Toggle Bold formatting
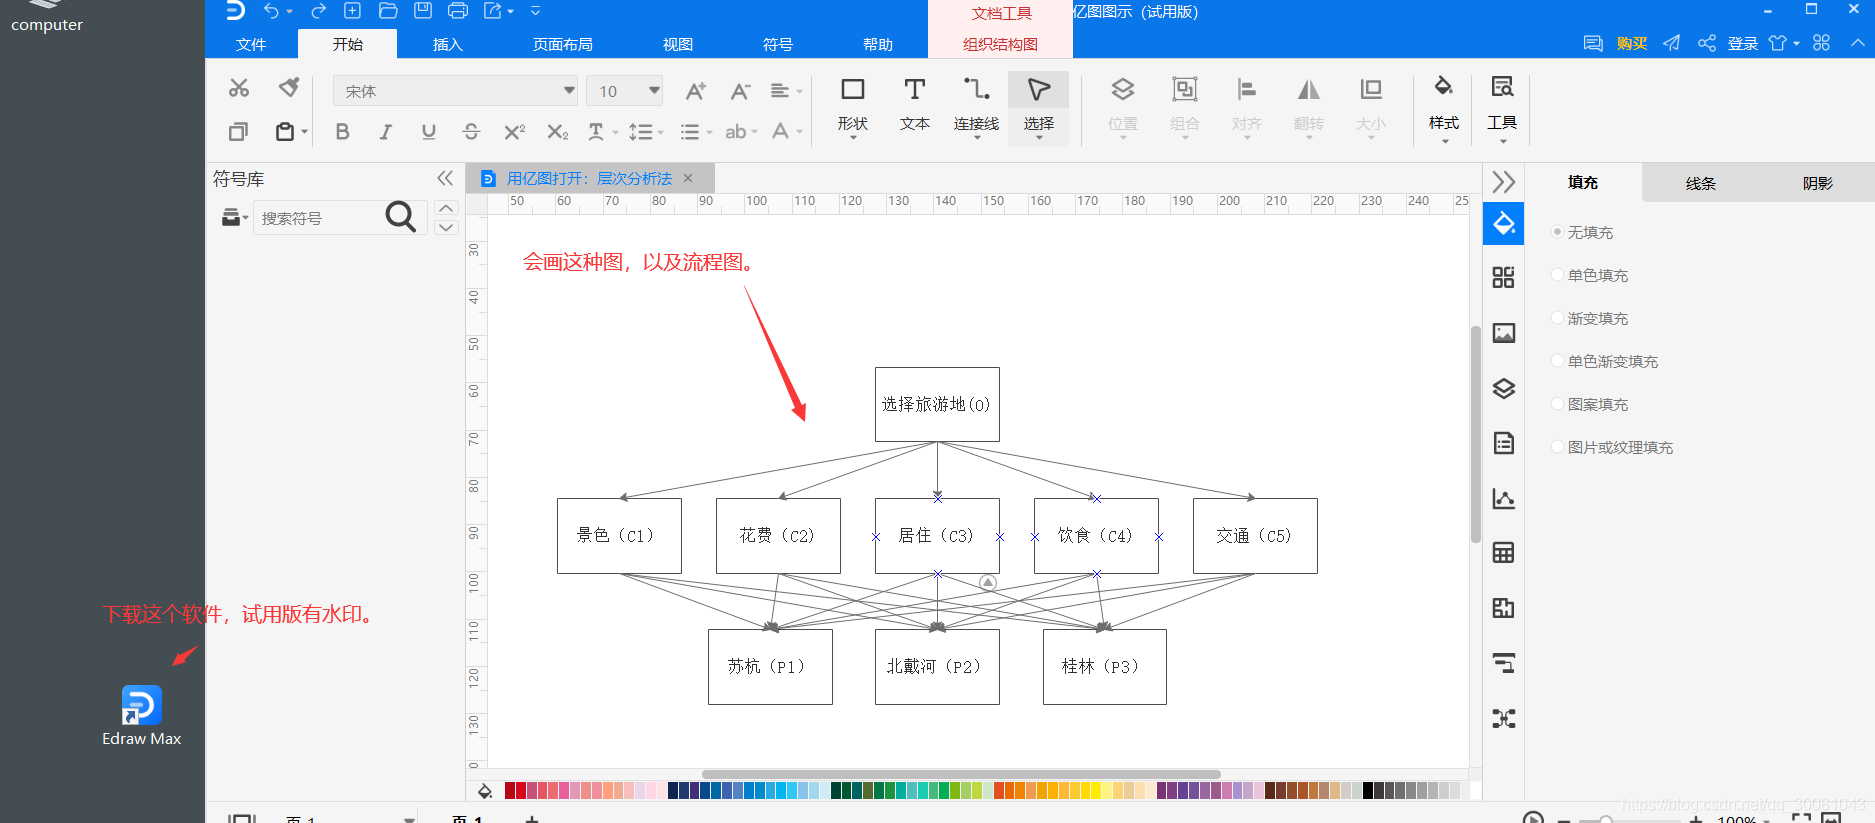The width and height of the screenshot is (1875, 823). tap(342, 131)
